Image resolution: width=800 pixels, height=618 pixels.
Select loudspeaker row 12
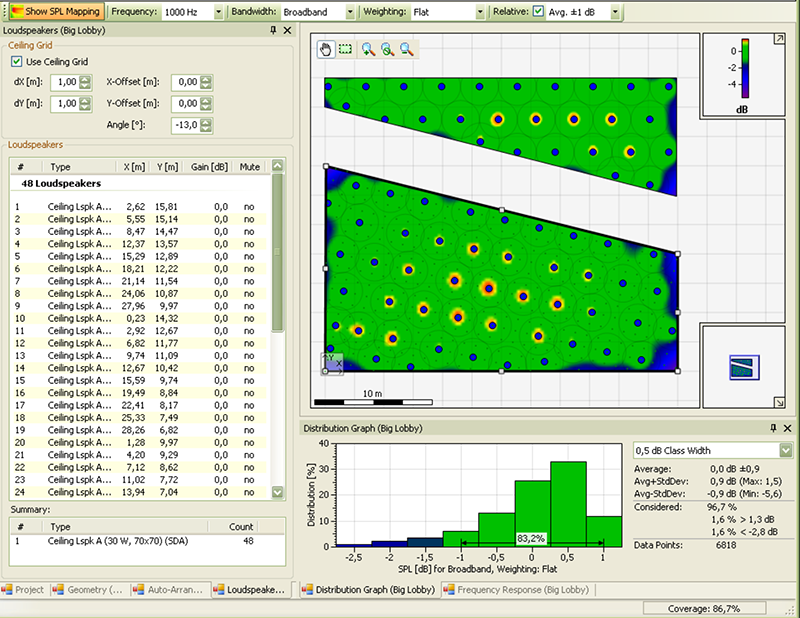[x=138, y=343]
